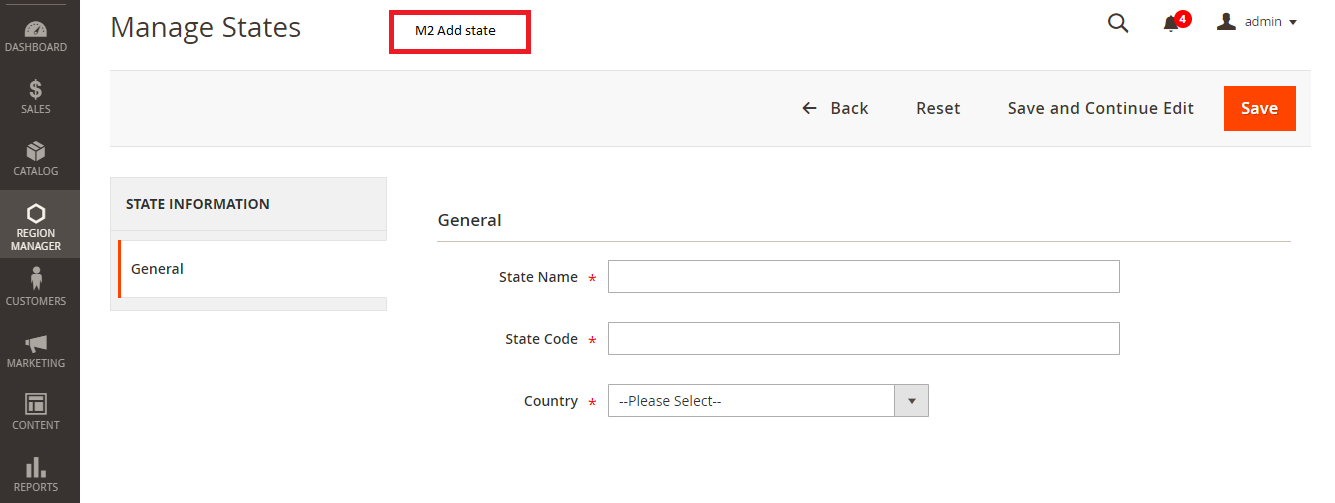Click the orange Save button
The image size is (1335, 503).
(1259, 108)
